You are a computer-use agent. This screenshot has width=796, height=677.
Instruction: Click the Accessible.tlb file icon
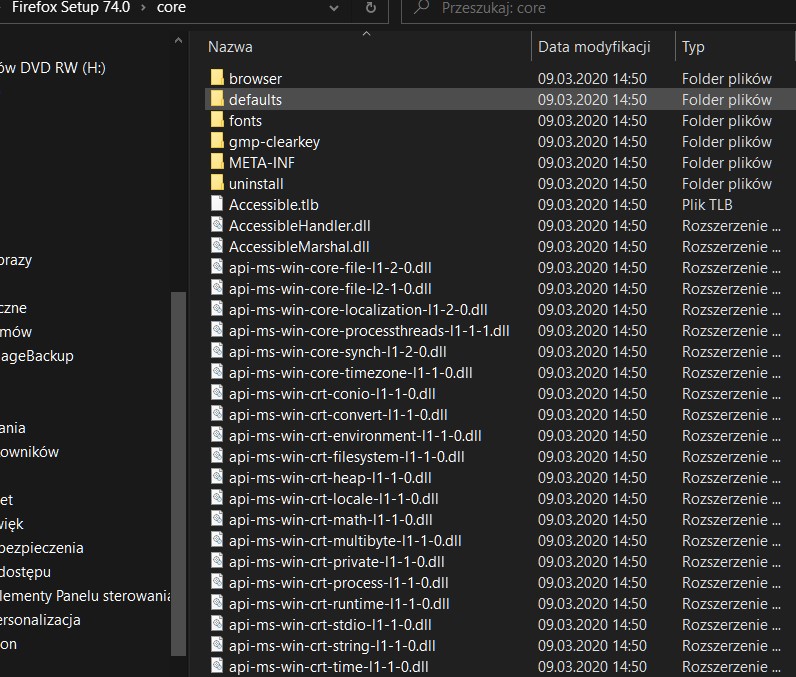pyautogui.click(x=217, y=204)
